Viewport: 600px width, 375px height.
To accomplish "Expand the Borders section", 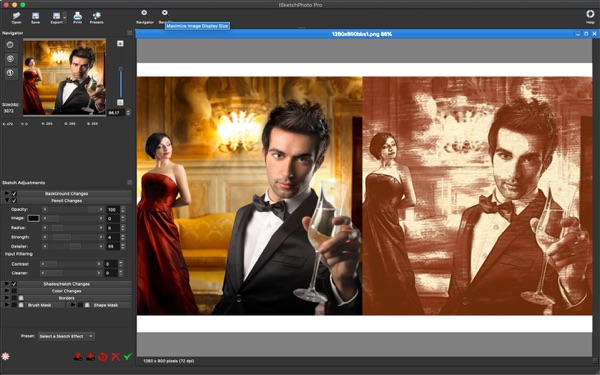I will click(7, 298).
